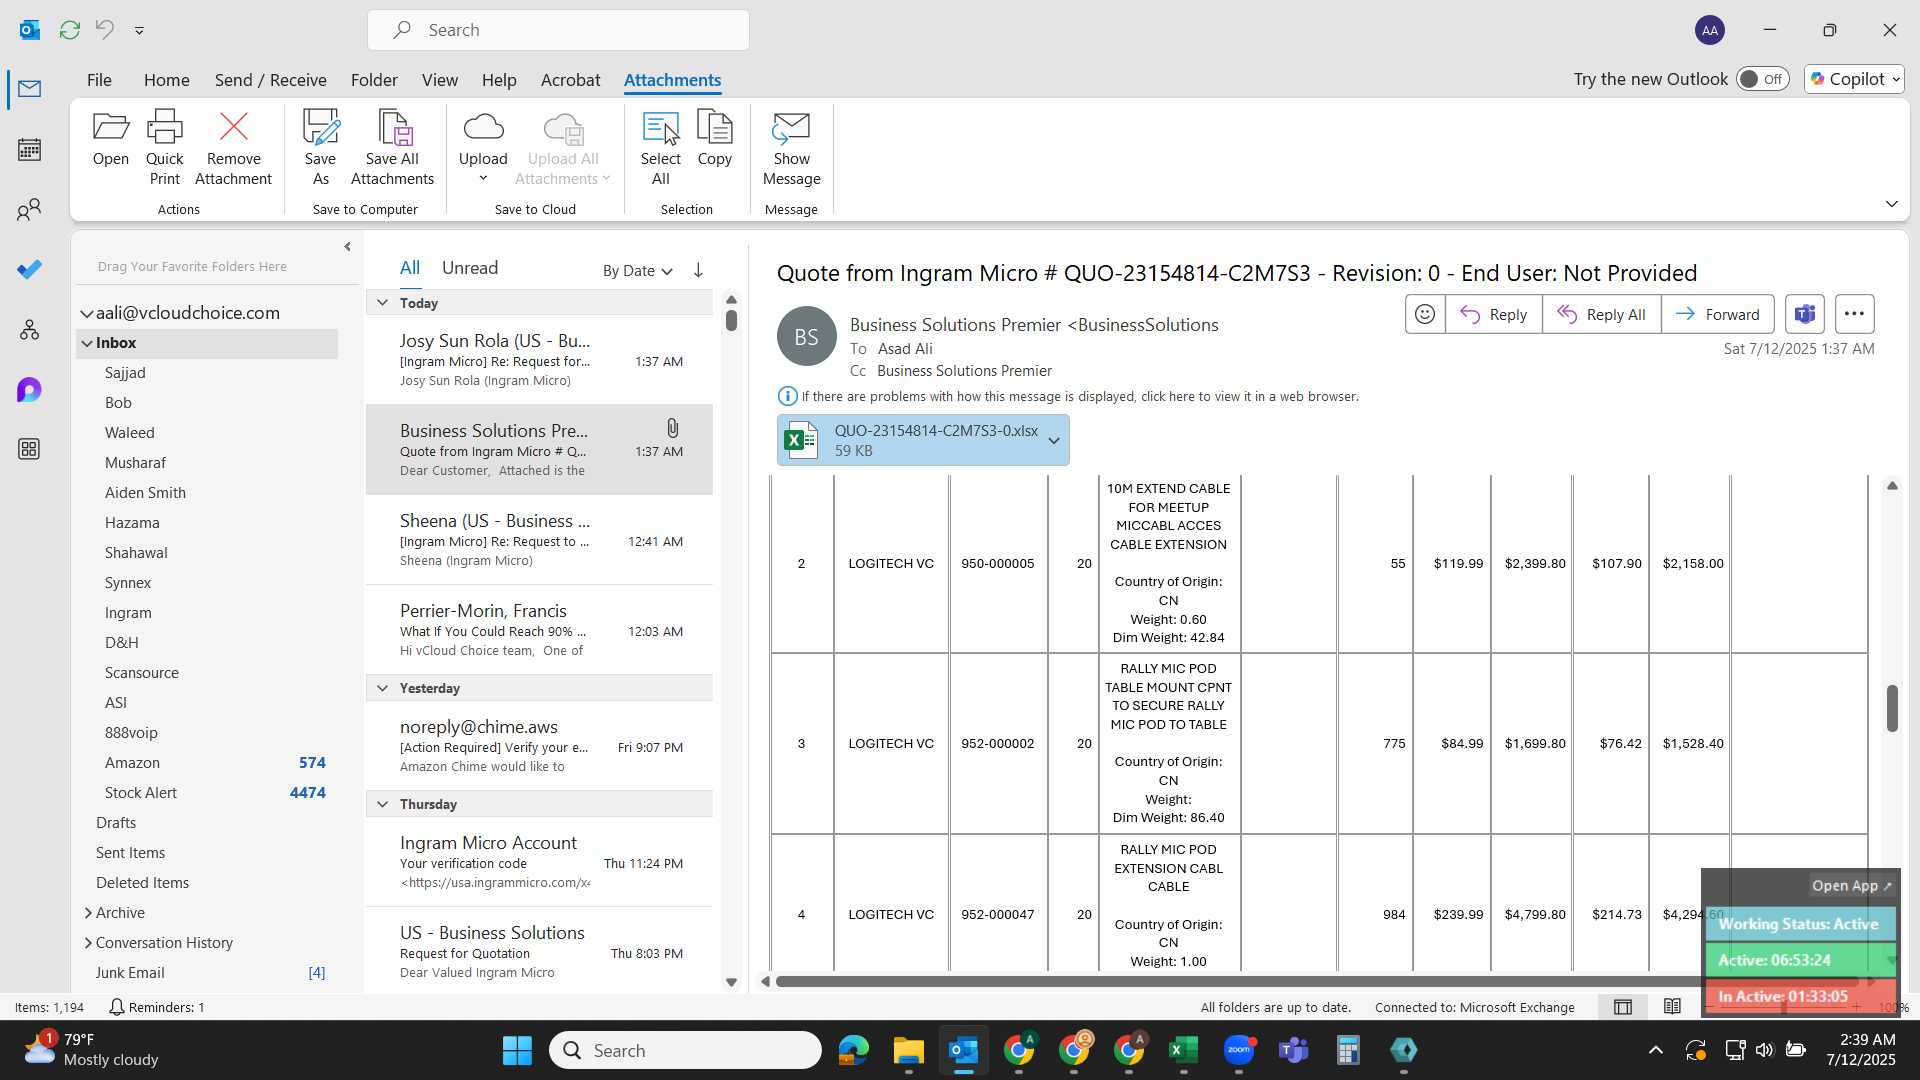The width and height of the screenshot is (1920, 1080).
Task: Click the Outlook search box
Action: pyautogui.click(x=558, y=30)
